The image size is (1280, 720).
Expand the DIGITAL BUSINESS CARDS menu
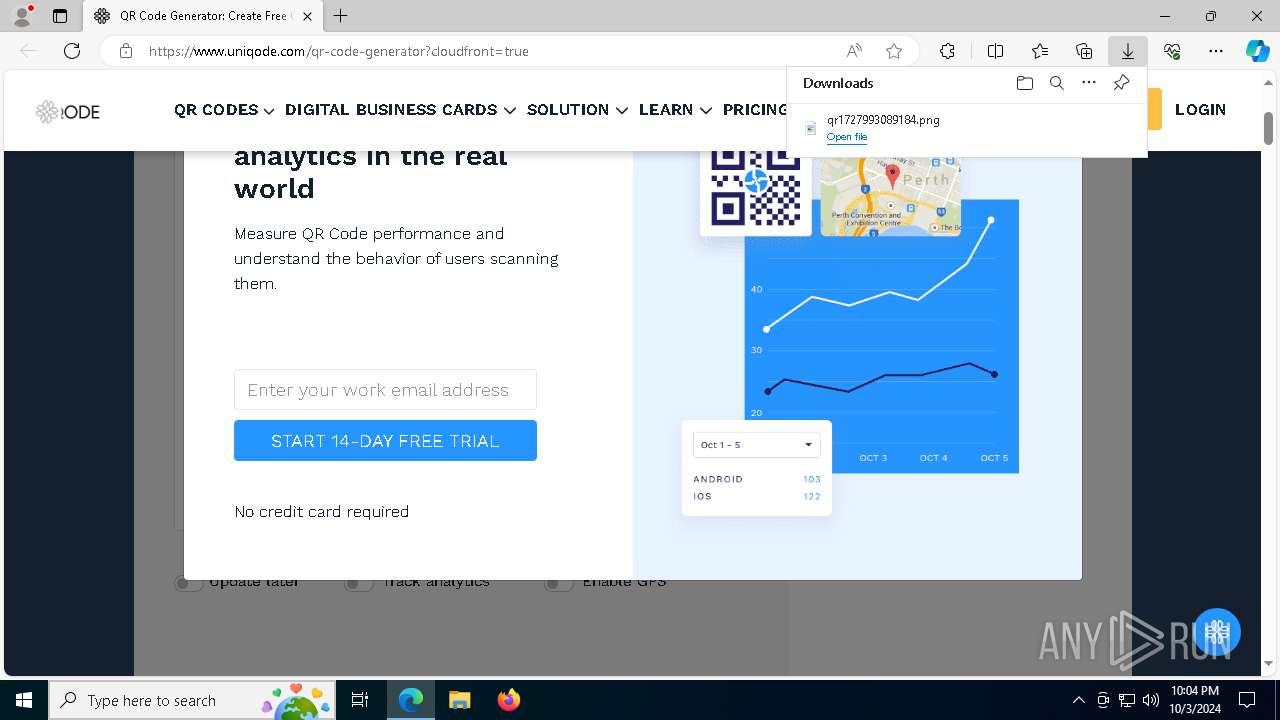(x=400, y=110)
